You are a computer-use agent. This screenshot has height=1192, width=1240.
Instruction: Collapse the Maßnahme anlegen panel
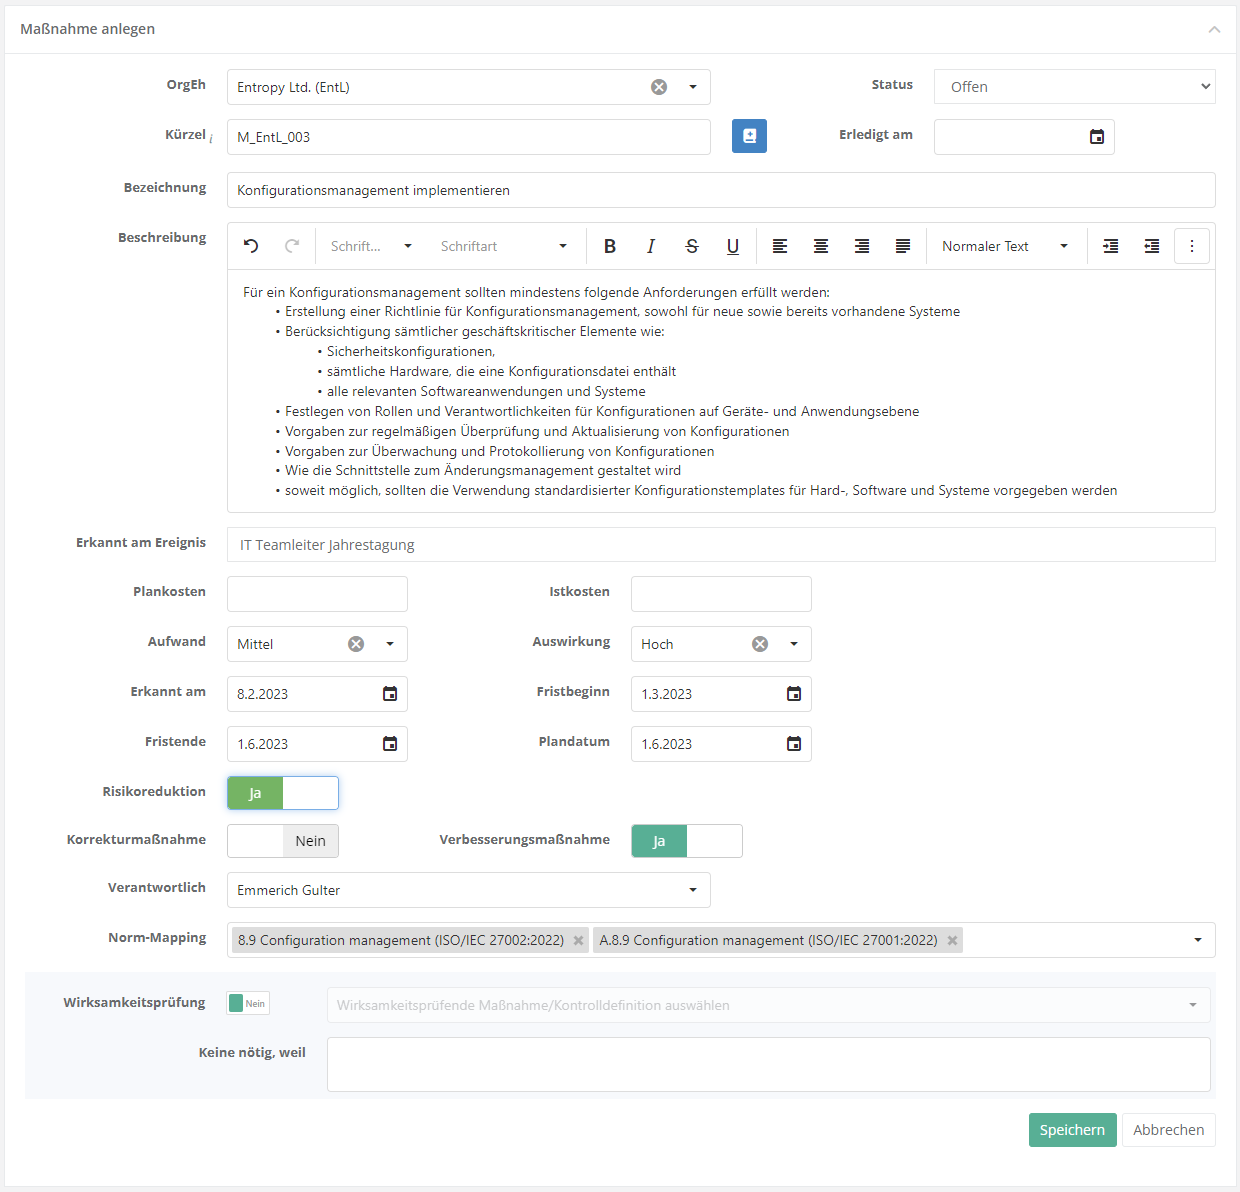pyautogui.click(x=1214, y=29)
